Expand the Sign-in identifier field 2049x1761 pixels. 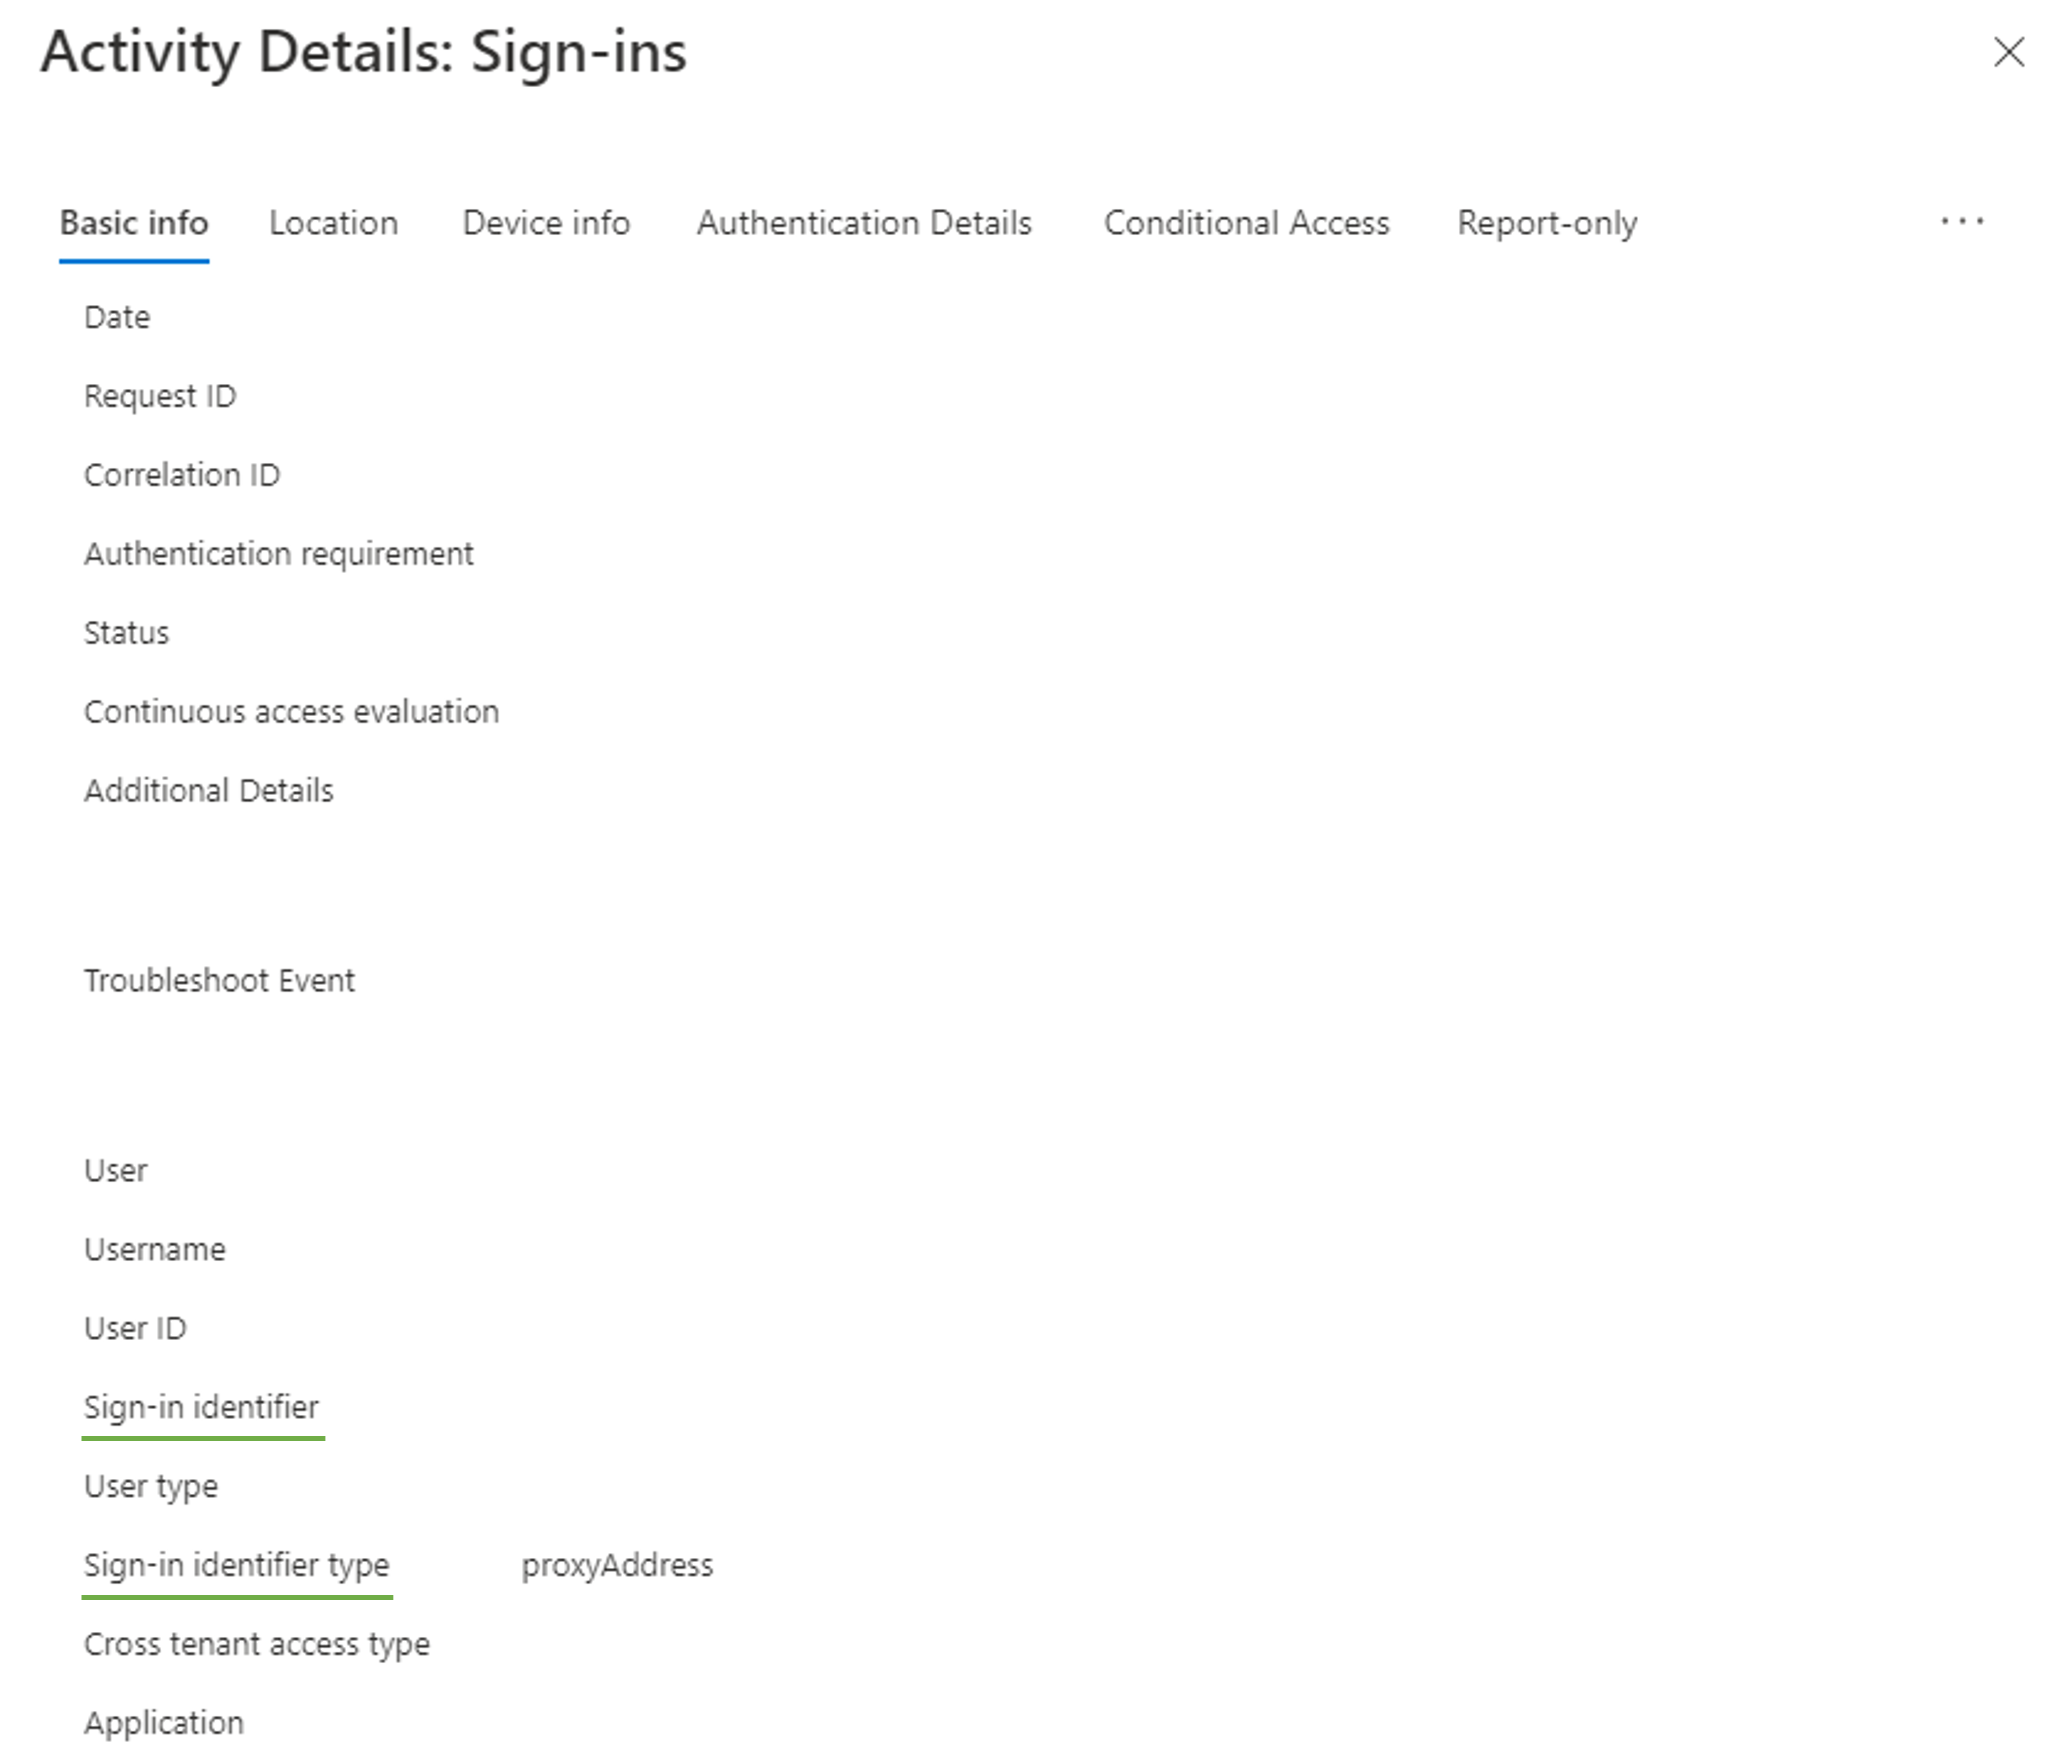point(199,1406)
